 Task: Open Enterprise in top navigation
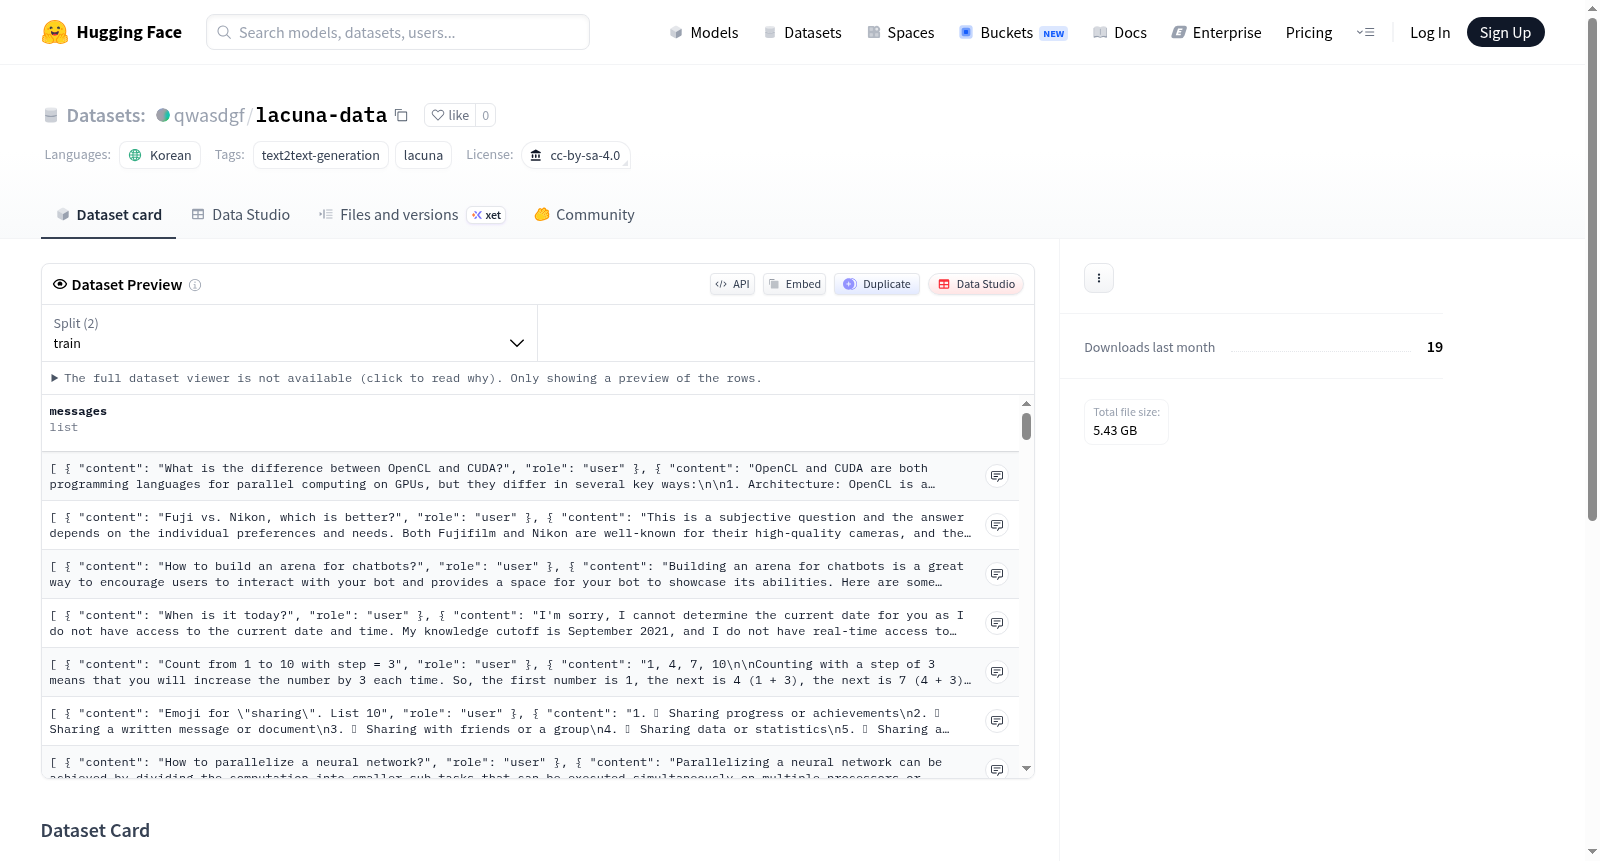pyautogui.click(x=1216, y=32)
